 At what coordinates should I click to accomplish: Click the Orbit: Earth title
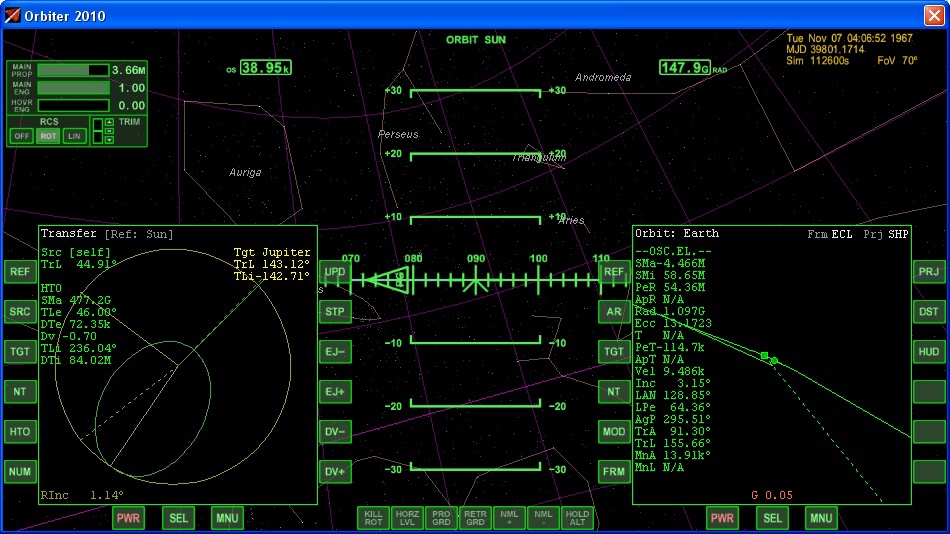(677, 233)
